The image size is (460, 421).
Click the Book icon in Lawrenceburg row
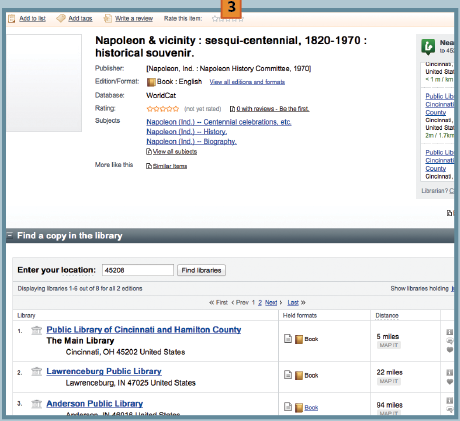[299, 376]
